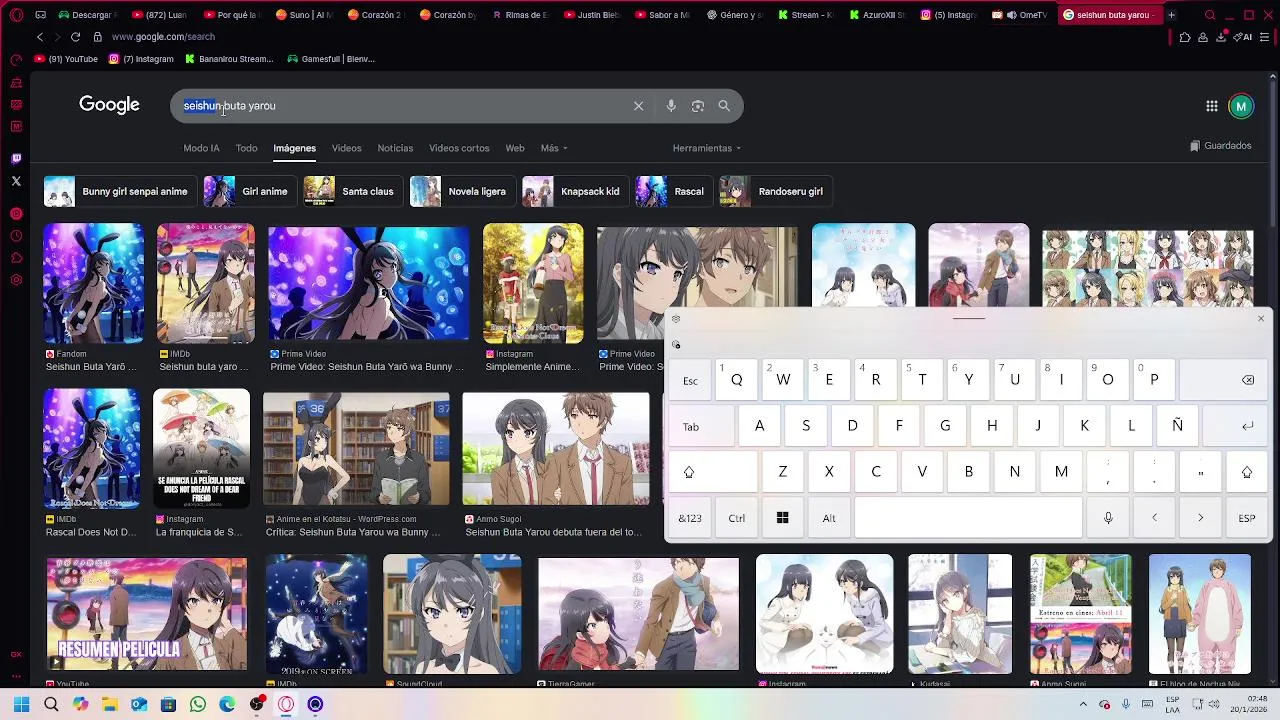The image size is (1280, 720).
Task: Switch to Videos search tab
Action: pos(347,148)
